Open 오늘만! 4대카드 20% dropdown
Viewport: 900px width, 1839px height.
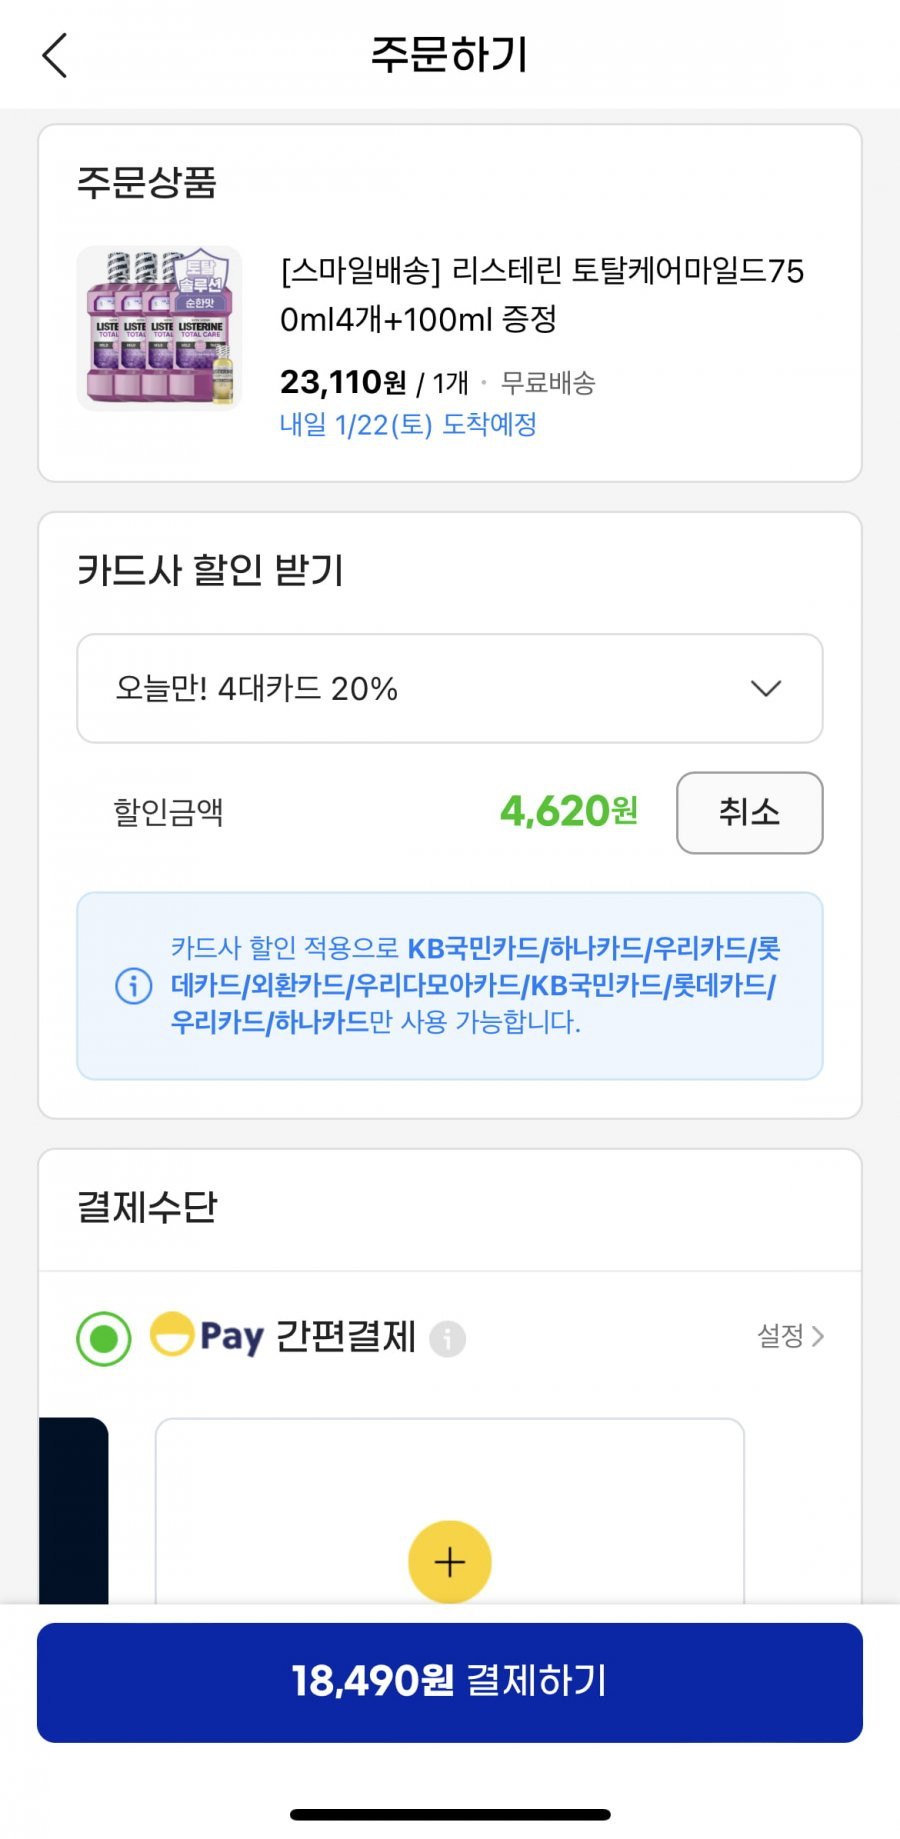[x=450, y=688]
